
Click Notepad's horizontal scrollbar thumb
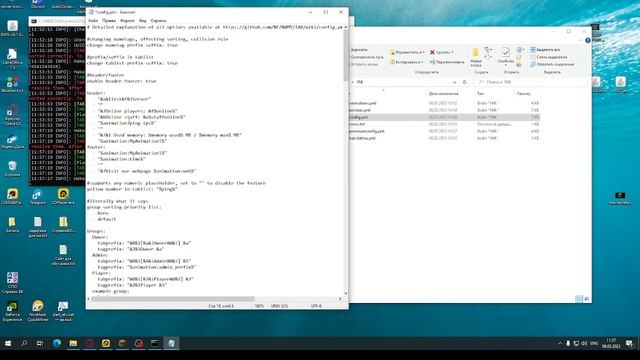tap(172, 299)
